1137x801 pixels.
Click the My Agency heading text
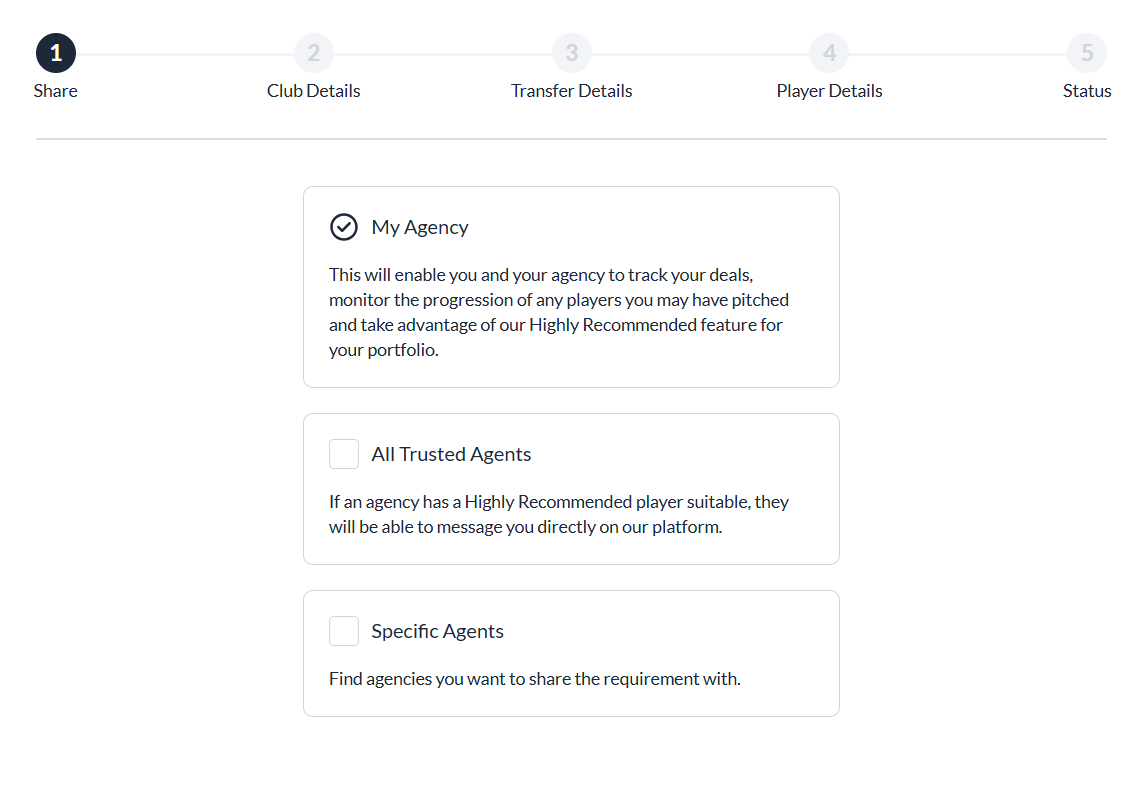[420, 228]
